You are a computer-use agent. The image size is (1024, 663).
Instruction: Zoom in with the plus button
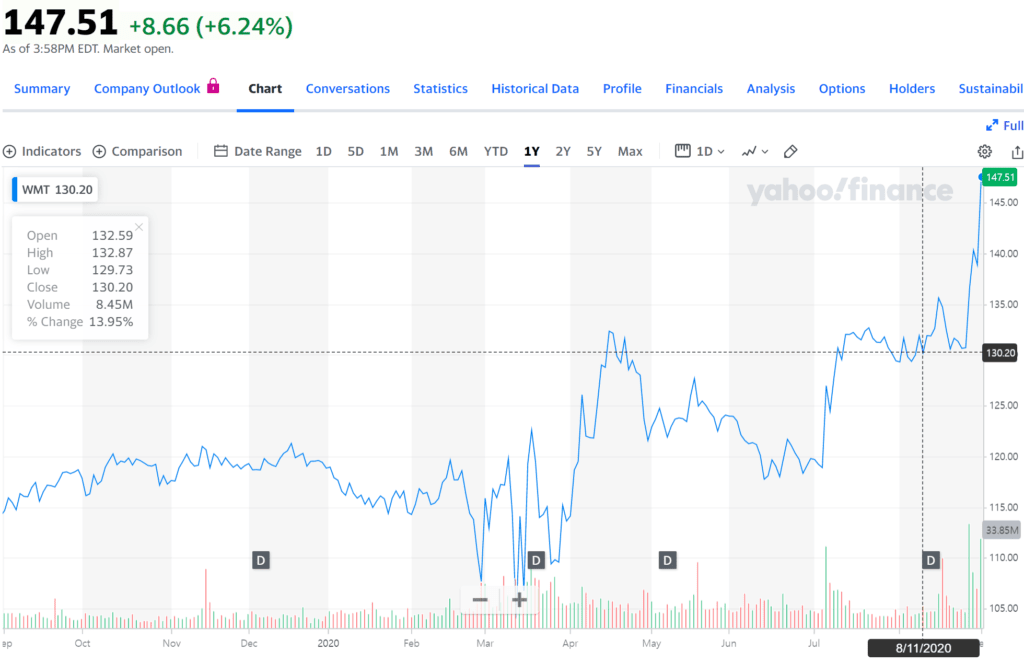(519, 599)
